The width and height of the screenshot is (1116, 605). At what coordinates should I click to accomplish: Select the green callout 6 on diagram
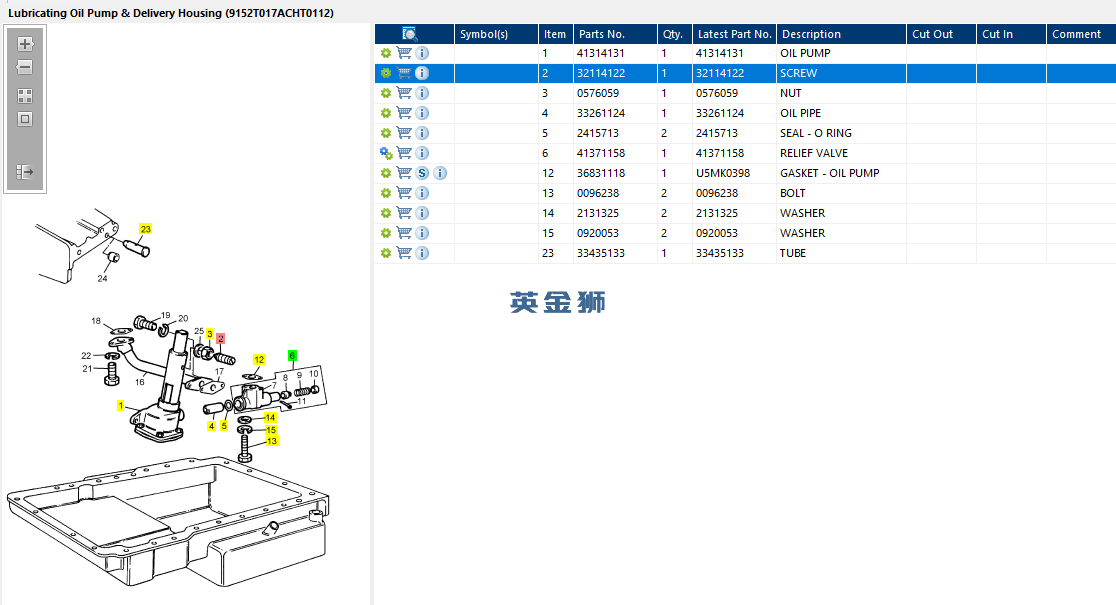(292, 355)
